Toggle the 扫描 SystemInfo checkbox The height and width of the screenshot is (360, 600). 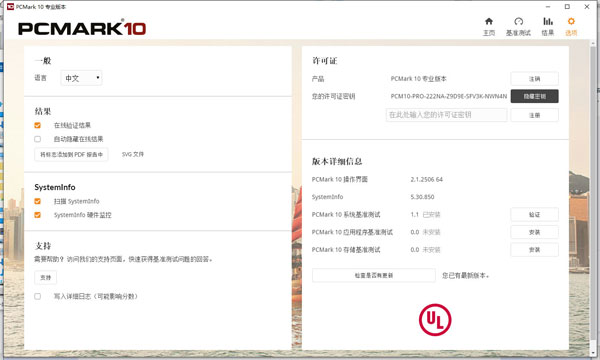[x=38, y=201]
